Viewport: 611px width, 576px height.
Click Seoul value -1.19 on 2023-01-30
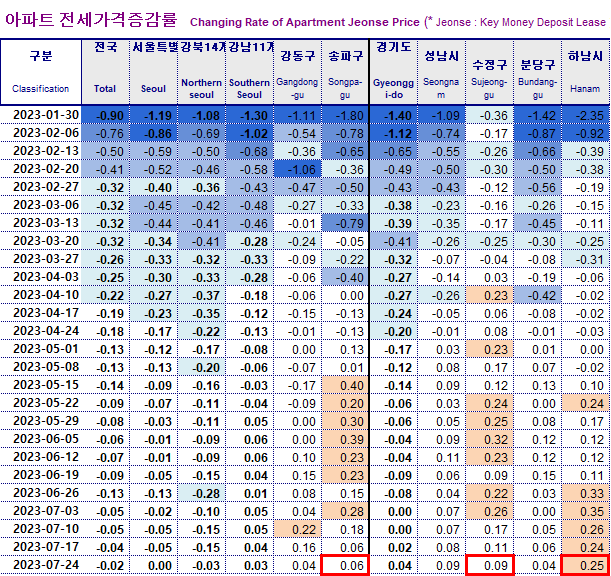[x=154, y=115]
